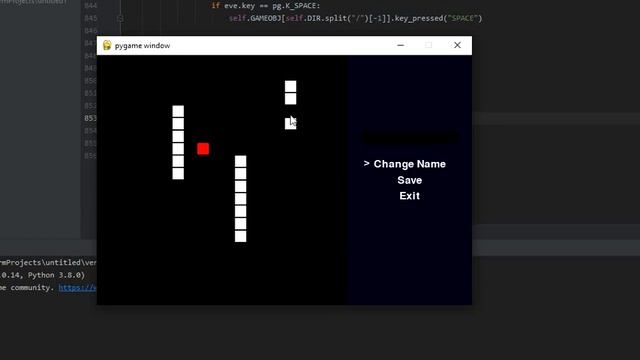The image size is (640, 360).
Task: Click line number 845 in editor gutter
Action: click(91, 18)
